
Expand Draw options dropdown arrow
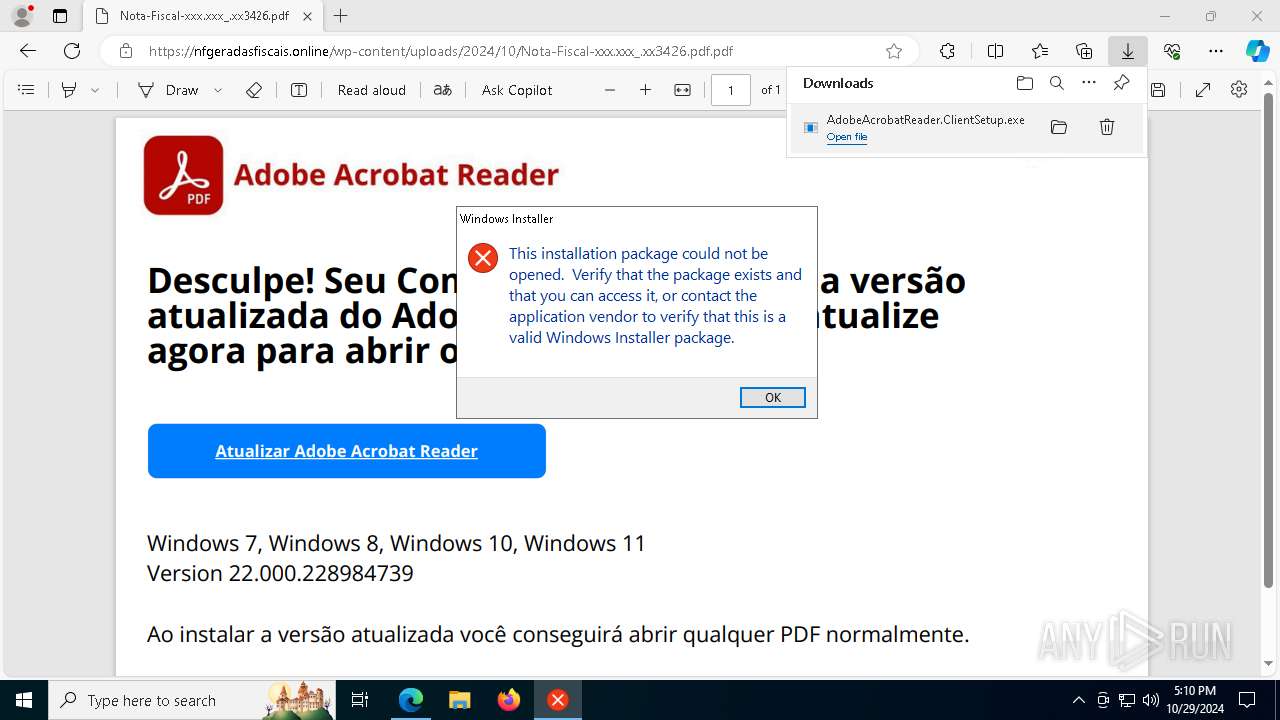coord(218,90)
